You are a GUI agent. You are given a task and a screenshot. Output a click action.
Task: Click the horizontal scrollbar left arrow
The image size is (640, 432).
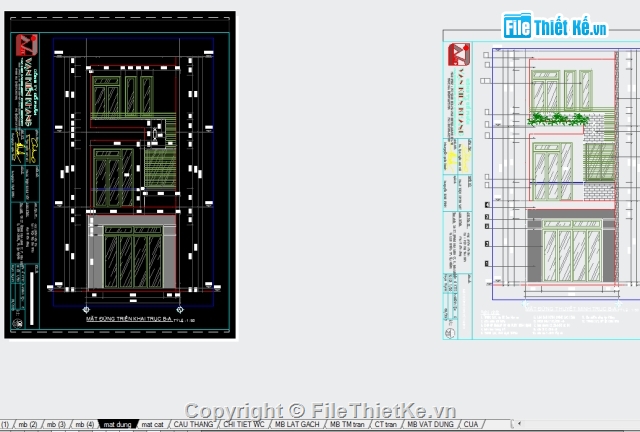(x=519, y=424)
